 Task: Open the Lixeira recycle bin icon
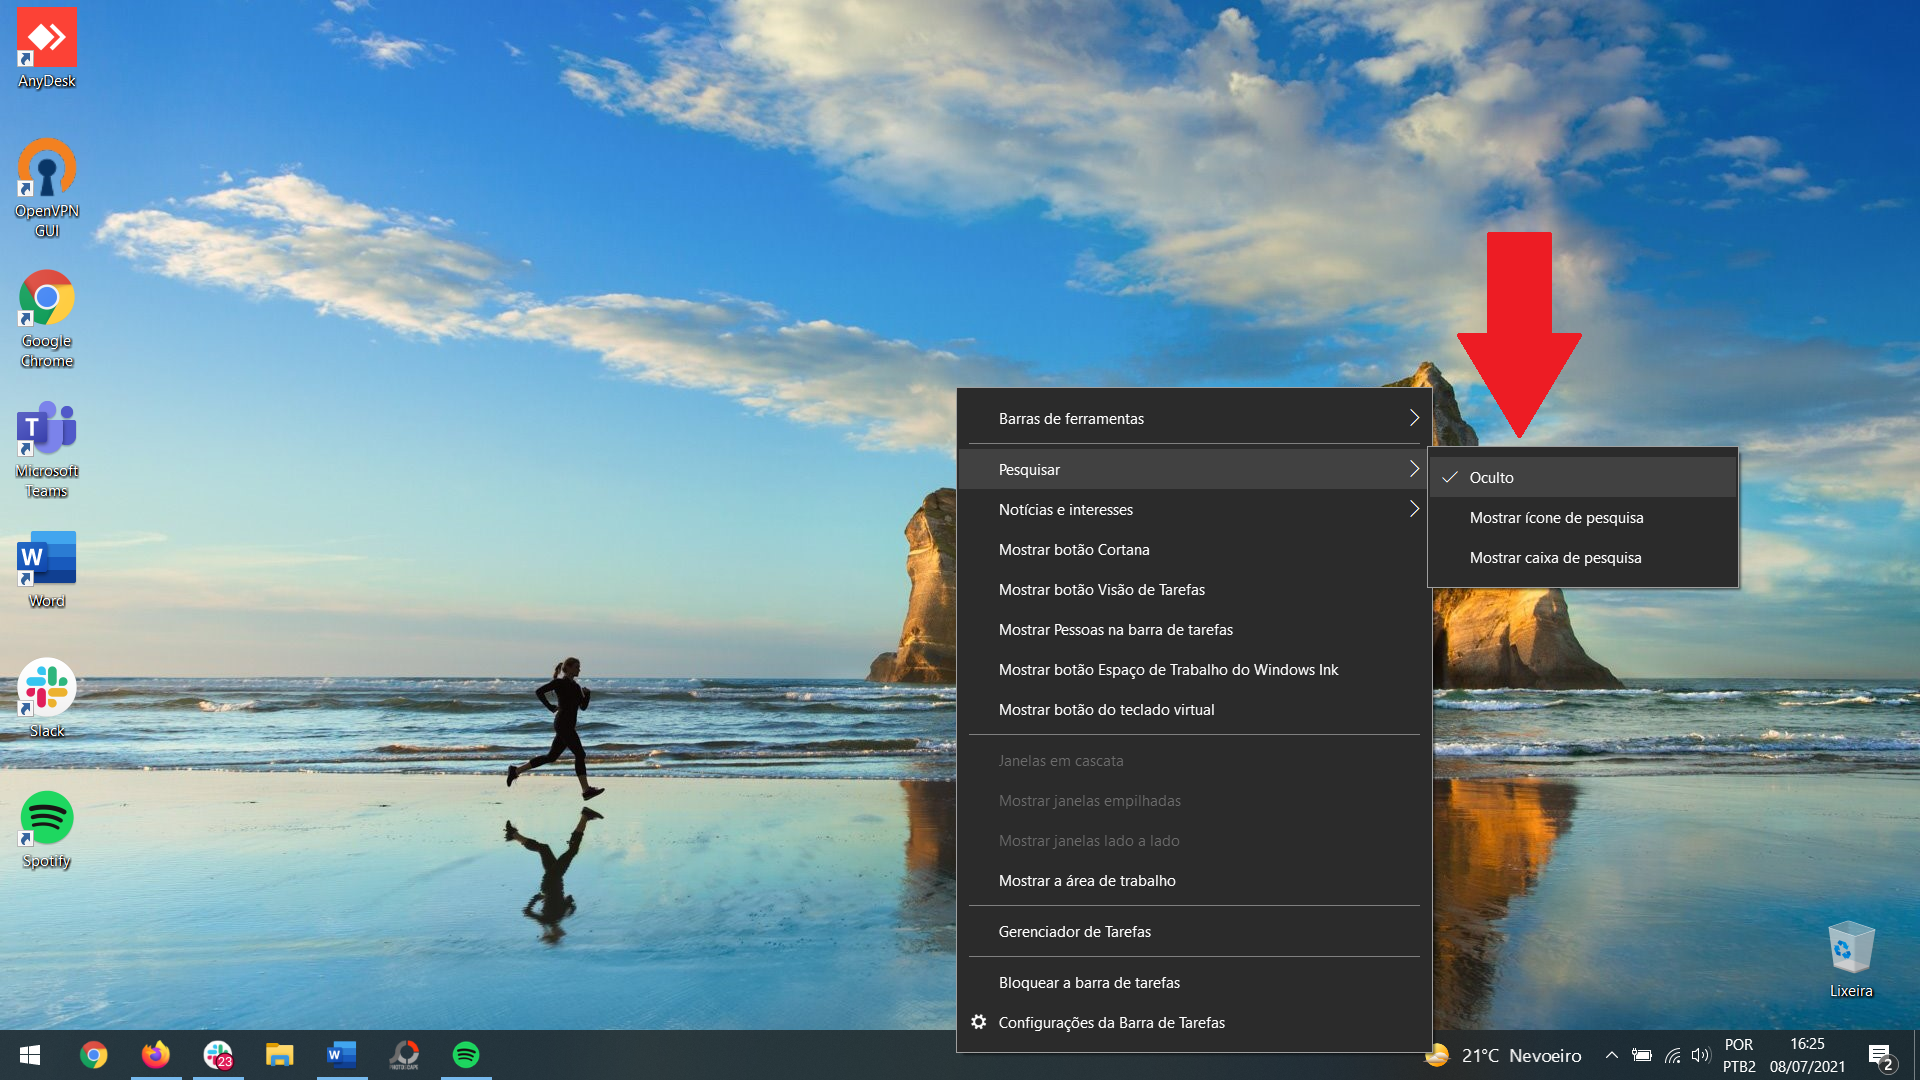click(1851, 959)
